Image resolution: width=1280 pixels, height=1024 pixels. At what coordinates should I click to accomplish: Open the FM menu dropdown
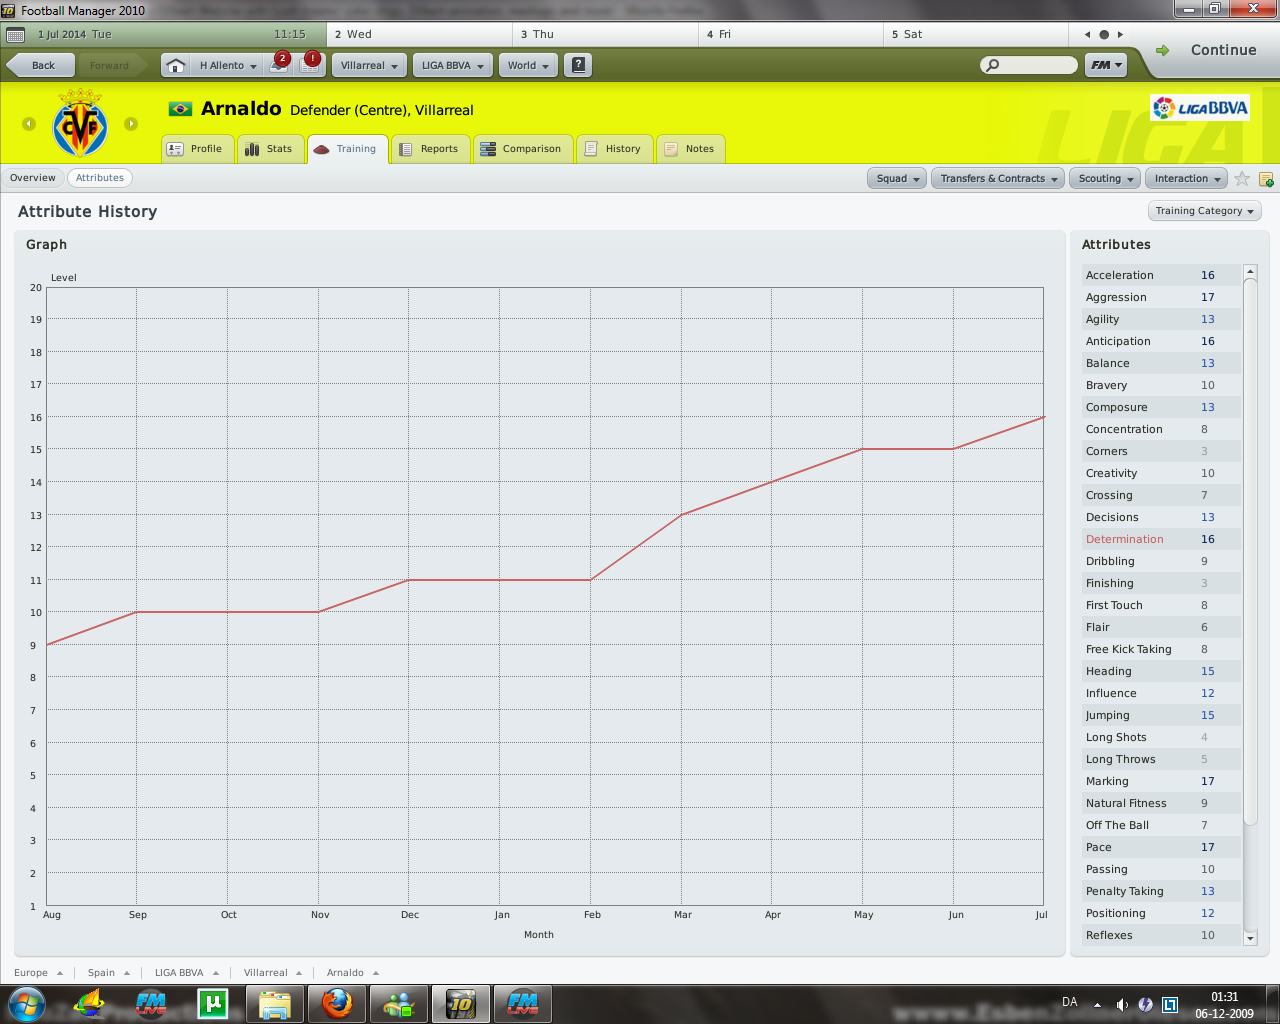click(x=1107, y=65)
